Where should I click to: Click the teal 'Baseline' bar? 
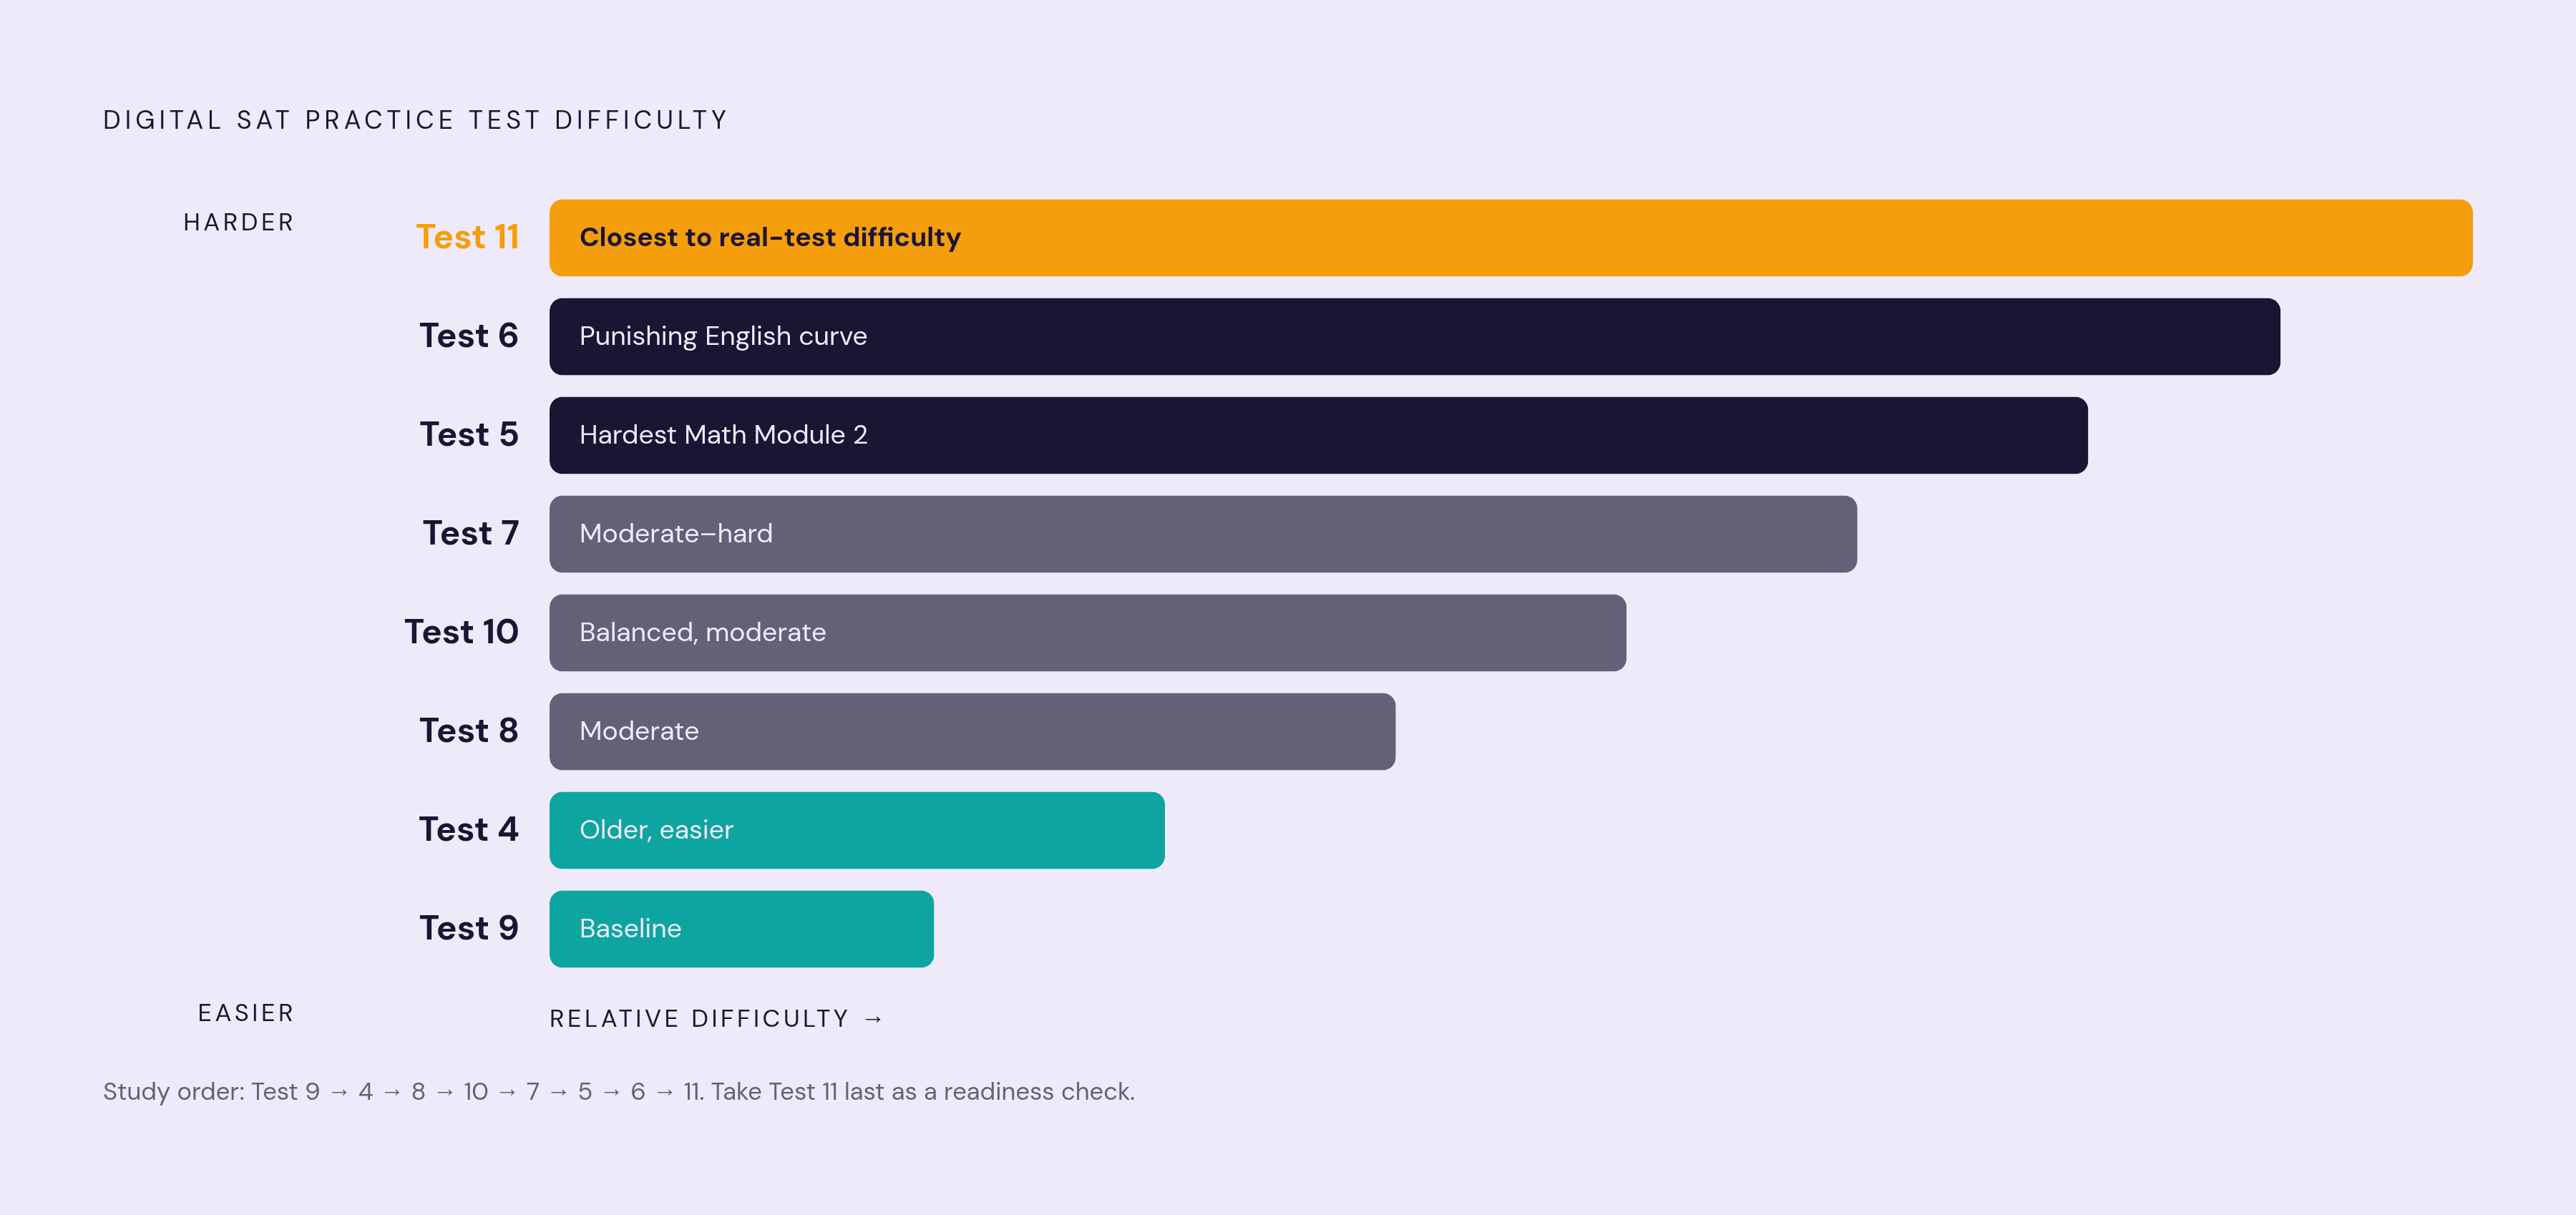coord(742,929)
